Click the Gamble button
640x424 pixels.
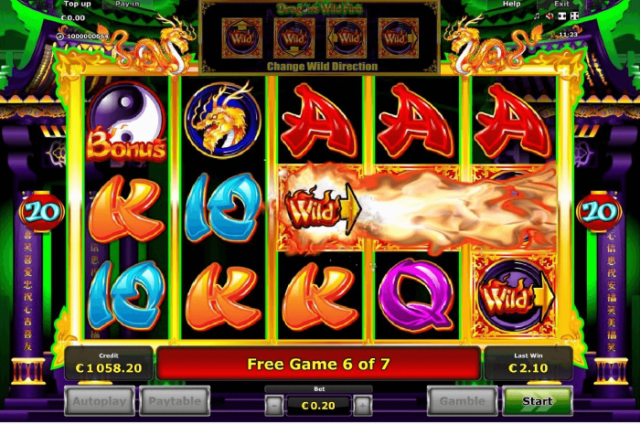[462, 401]
